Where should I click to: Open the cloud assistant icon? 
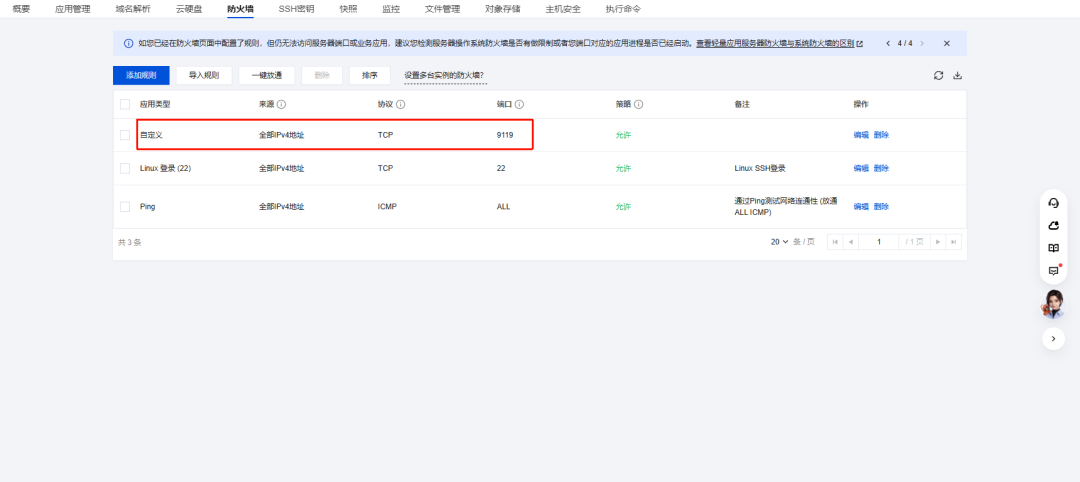tap(1053, 225)
